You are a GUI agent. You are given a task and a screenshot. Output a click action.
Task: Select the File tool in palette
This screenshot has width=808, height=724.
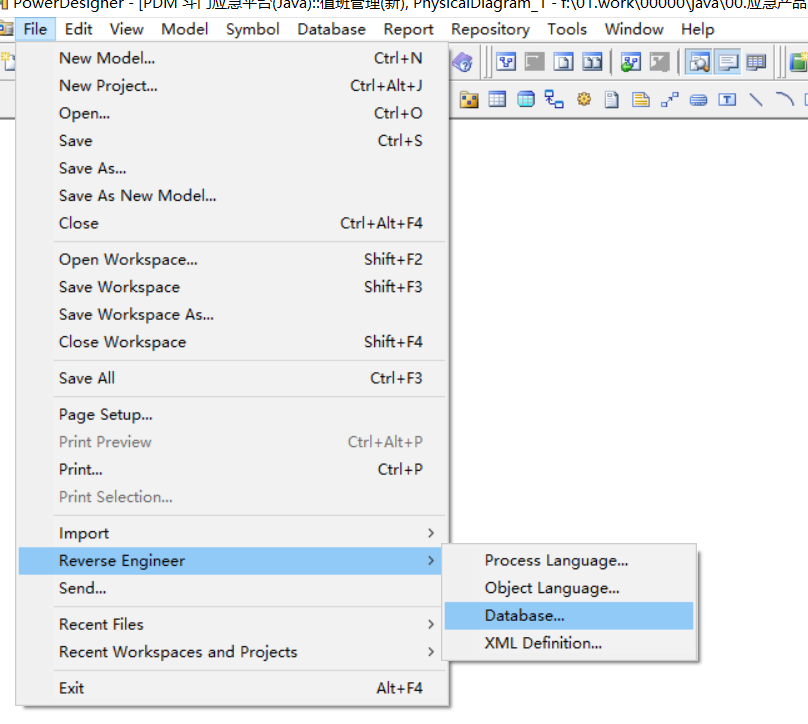click(612, 99)
